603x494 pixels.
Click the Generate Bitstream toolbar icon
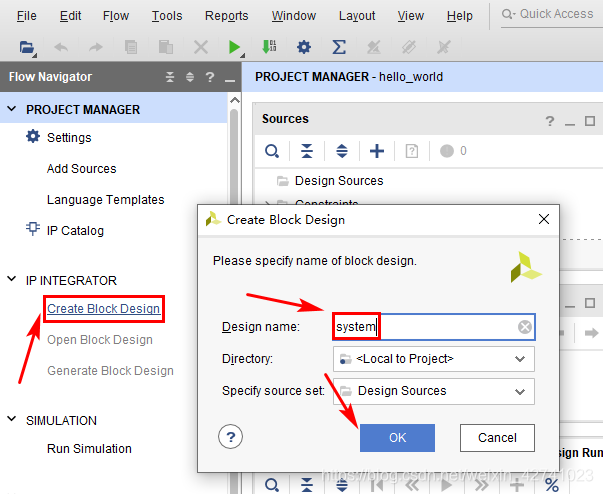pyautogui.click(x=269, y=47)
